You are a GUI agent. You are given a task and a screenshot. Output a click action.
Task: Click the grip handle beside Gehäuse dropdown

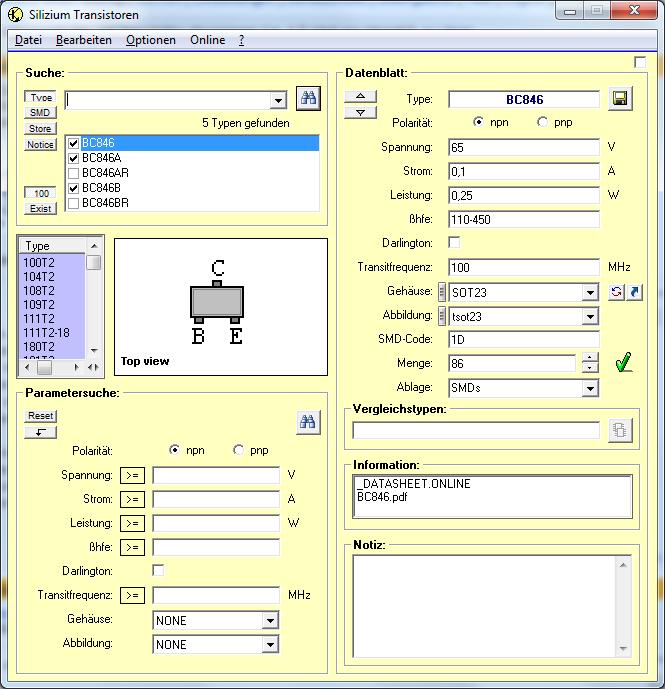point(442,292)
